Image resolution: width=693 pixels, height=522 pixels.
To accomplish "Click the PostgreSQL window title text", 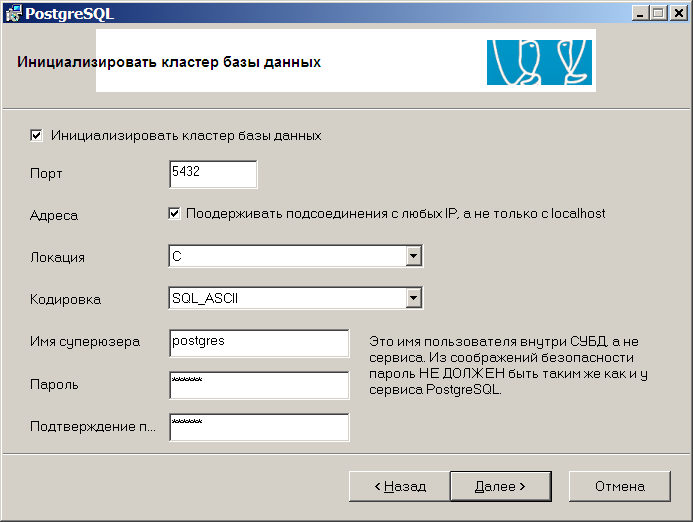I will click(69, 14).
